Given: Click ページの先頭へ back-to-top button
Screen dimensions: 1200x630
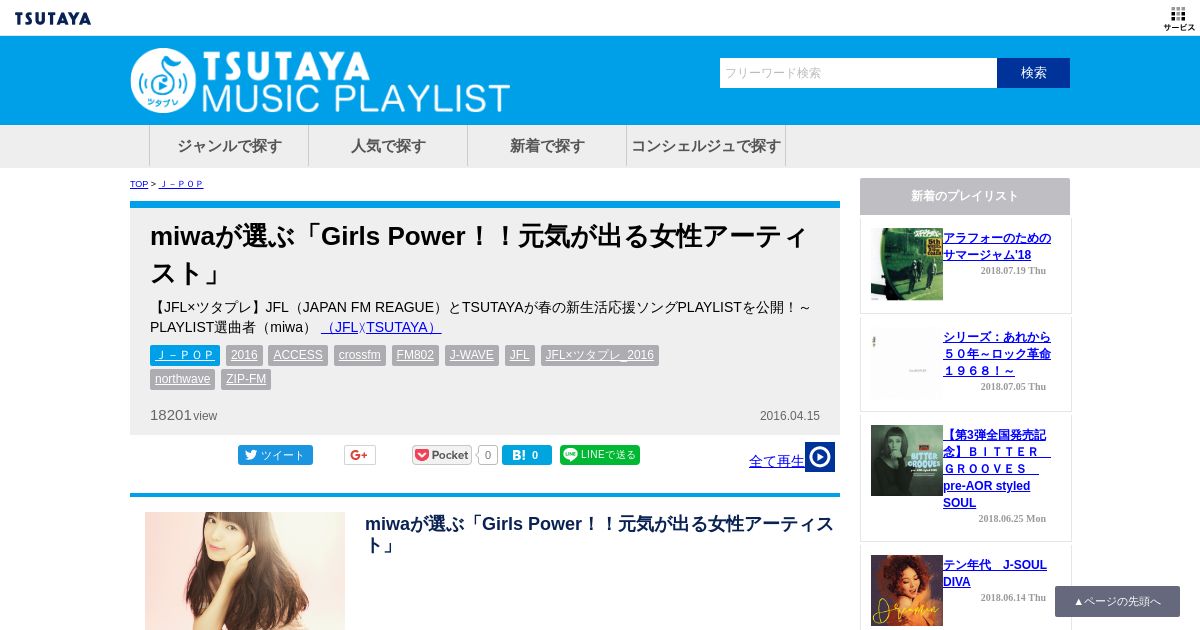Looking at the screenshot, I should click(1117, 601).
